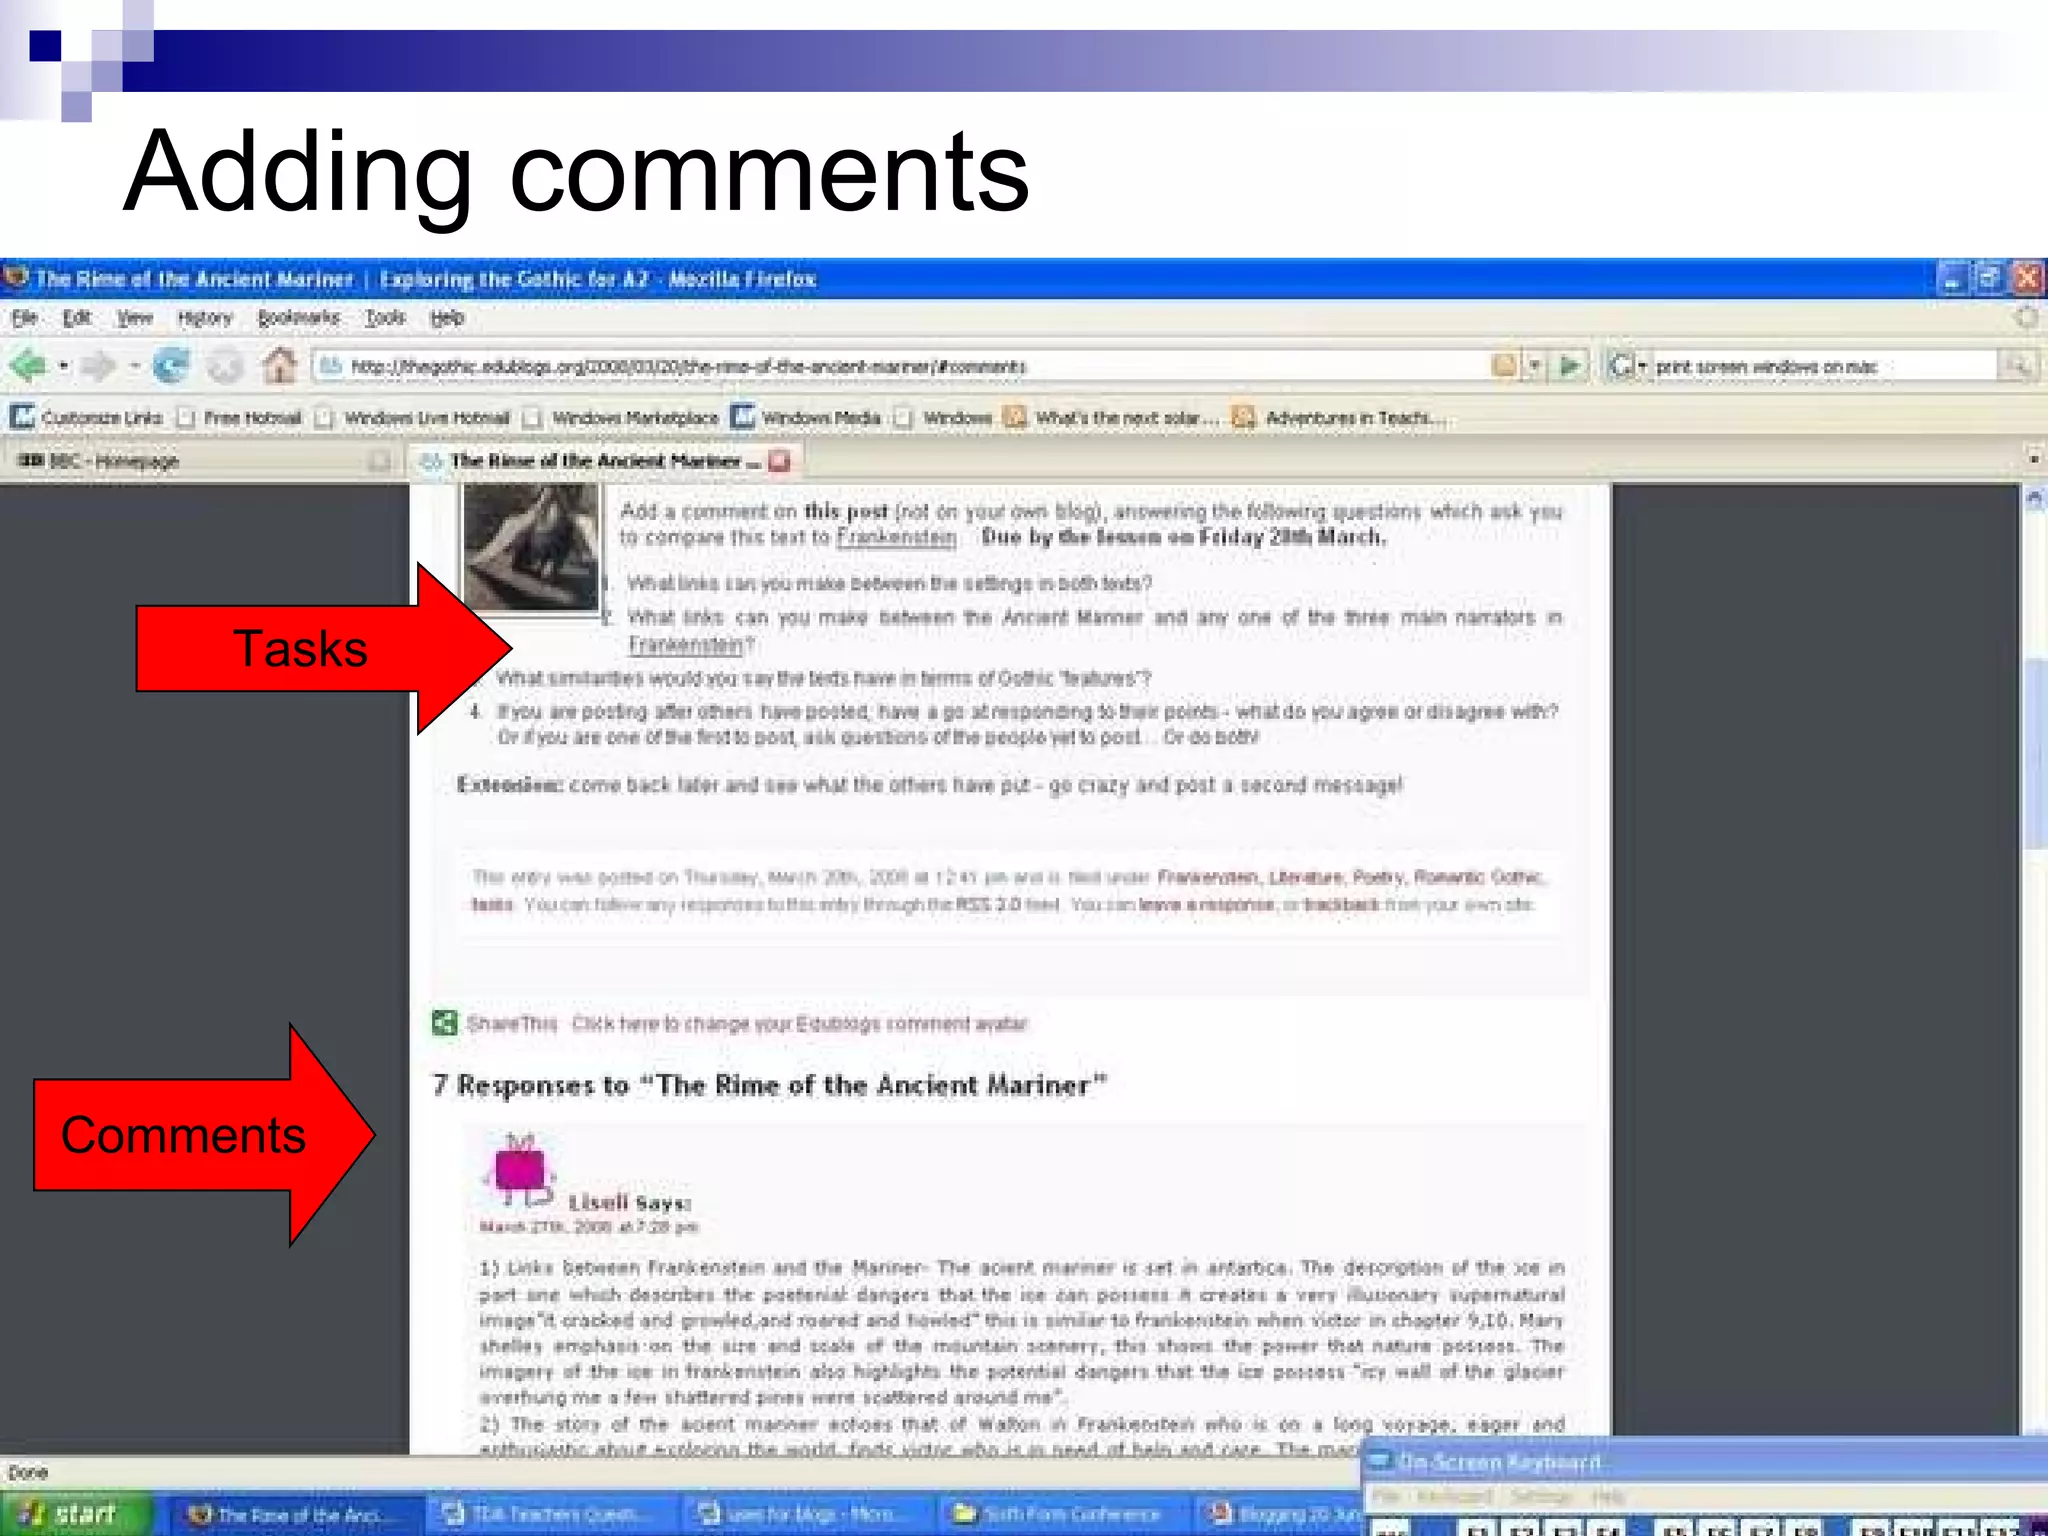The width and height of the screenshot is (2048, 1536).
Task: Open Windows Media bookmark
Action: [806, 417]
